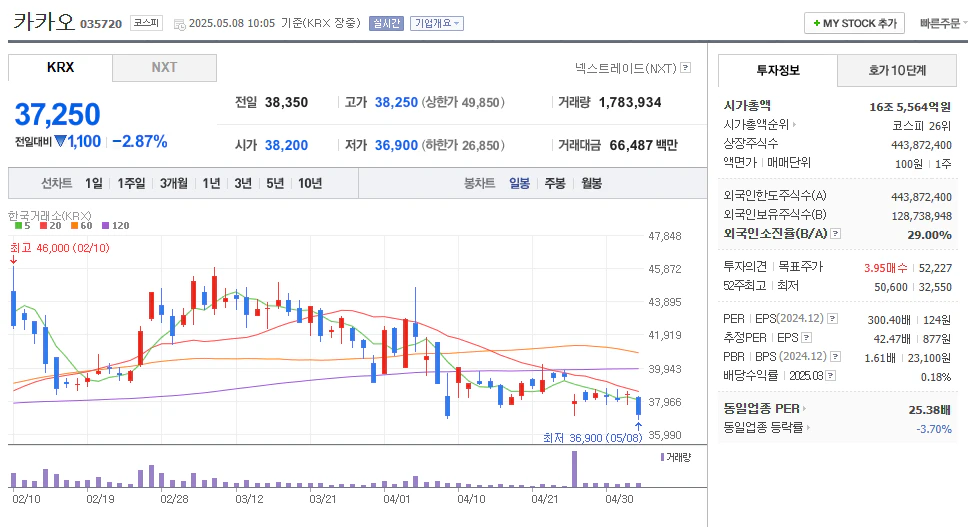Open PBR BPS(2024.12) help icon
The height and width of the screenshot is (527, 974).
[x=835, y=356]
